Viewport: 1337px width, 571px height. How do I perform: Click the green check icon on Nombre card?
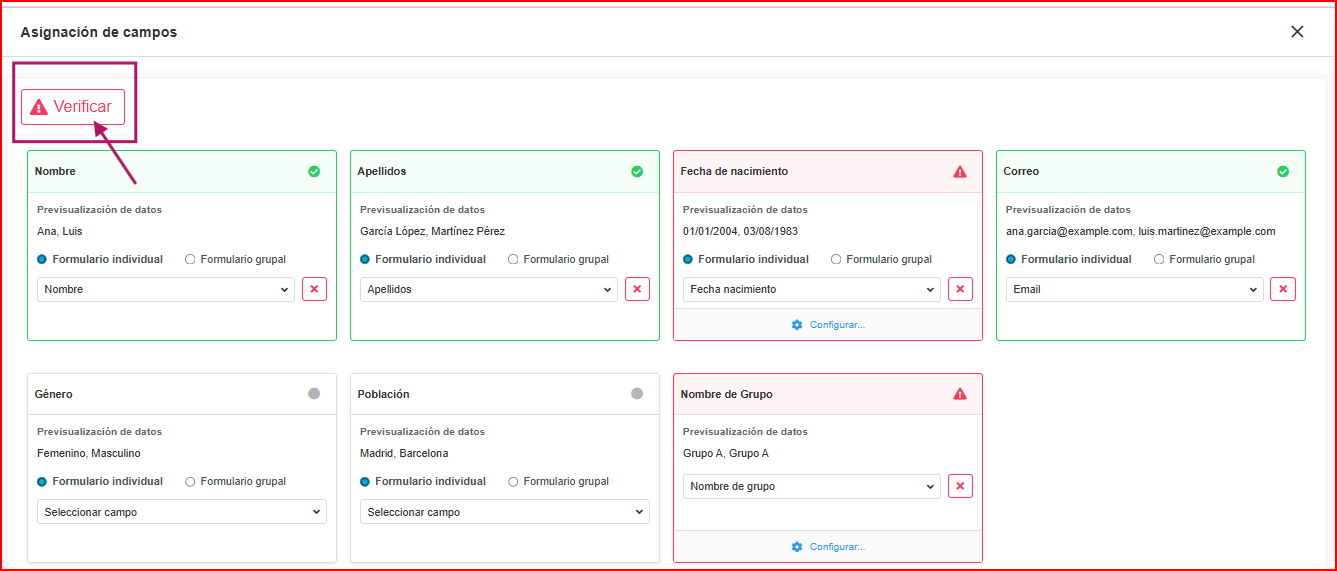point(314,172)
